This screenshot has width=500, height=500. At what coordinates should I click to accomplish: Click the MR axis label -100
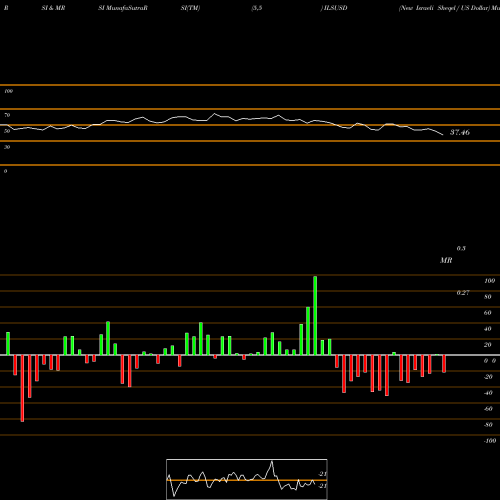(x=490, y=441)
